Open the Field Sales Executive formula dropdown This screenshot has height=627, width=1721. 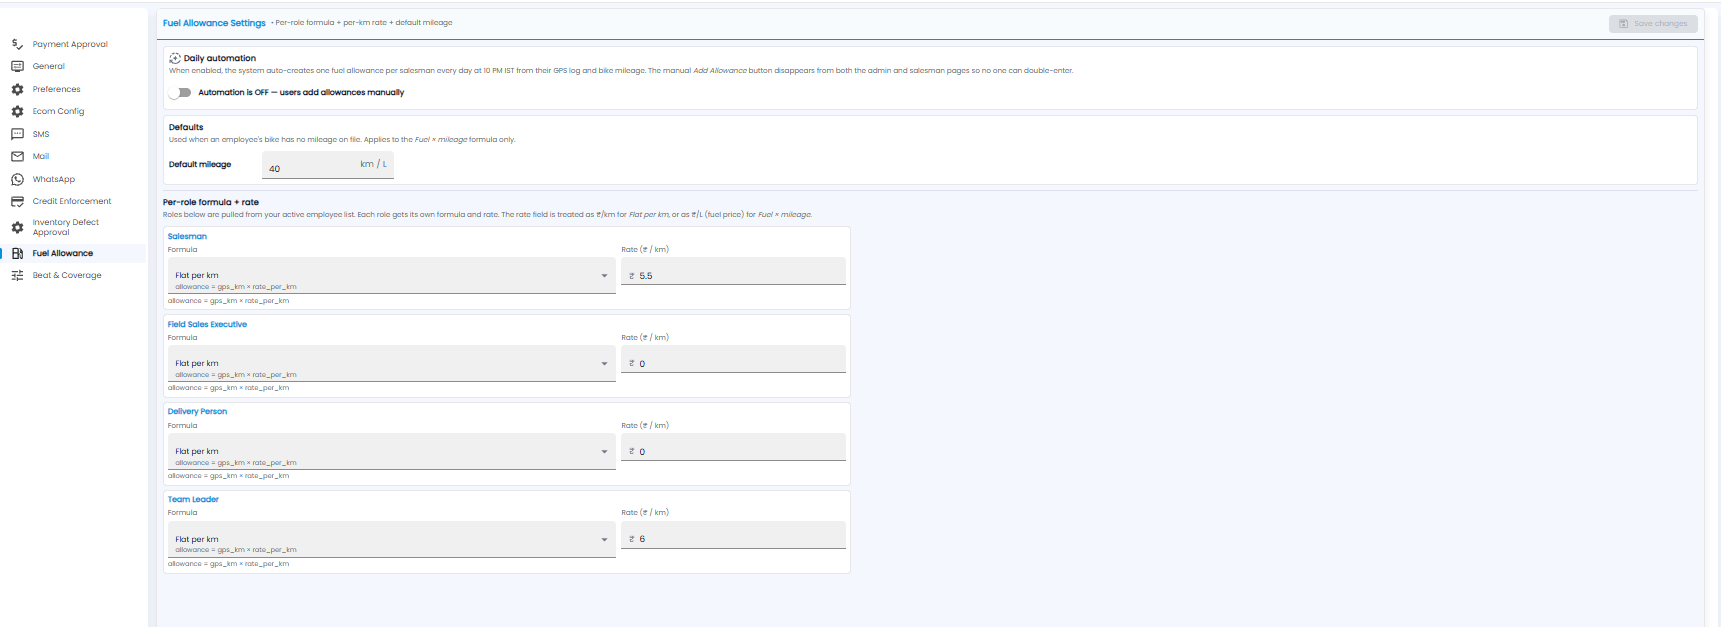(391, 363)
